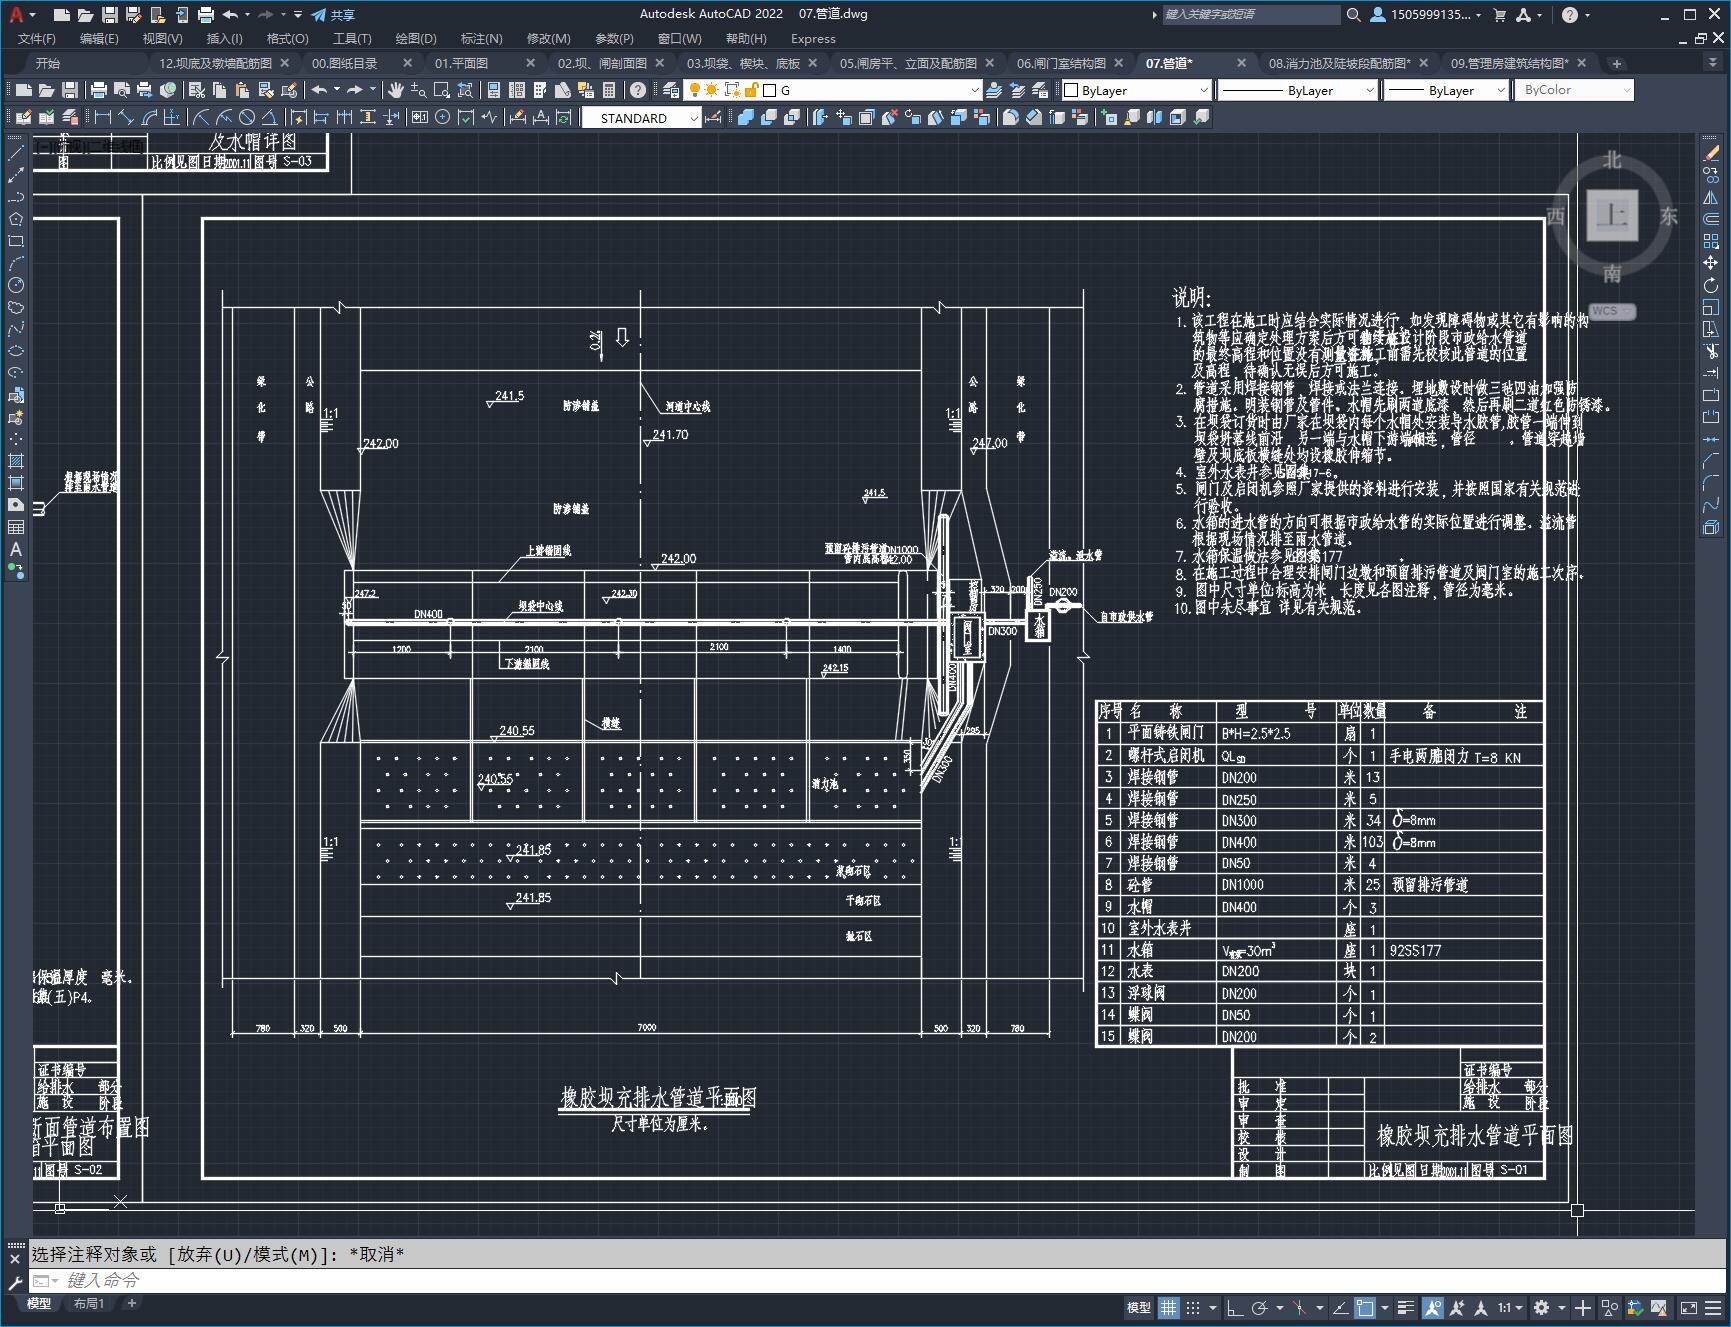Screen dimensions: 1731x1327
Task: Switch to the 01.平面图 drawing tab
Action: pos(461,63)
